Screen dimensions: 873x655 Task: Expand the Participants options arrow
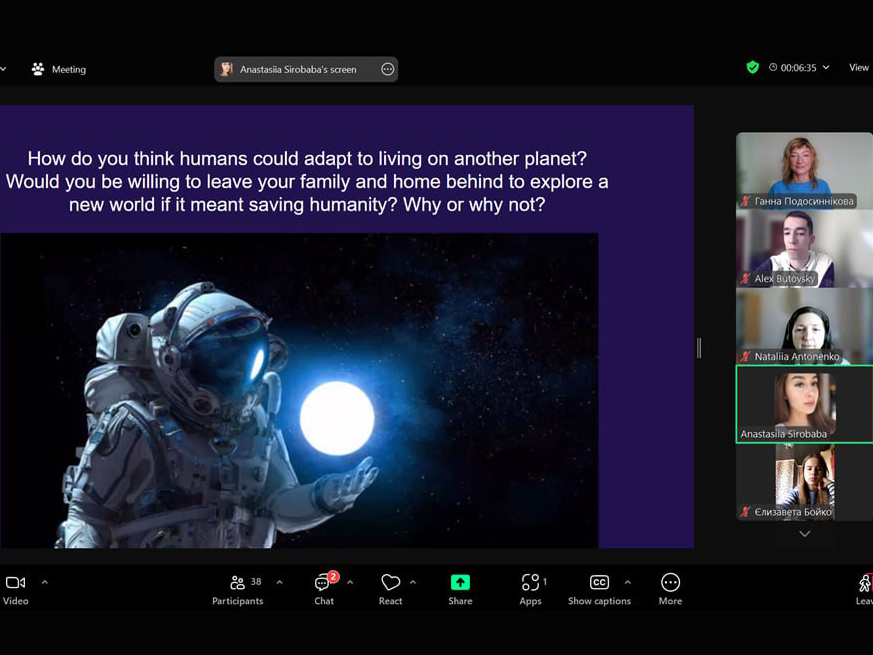click(279, 582)
